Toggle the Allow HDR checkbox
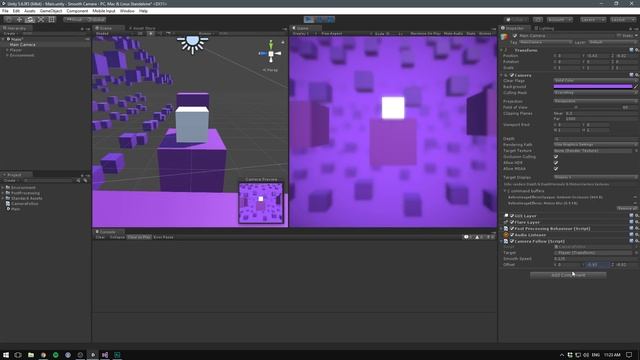640x360 pixels. (x=556, y=162)
